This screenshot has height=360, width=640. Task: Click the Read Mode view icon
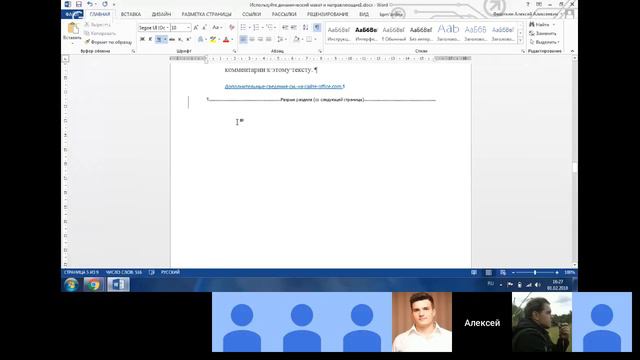tap(474, 272)
